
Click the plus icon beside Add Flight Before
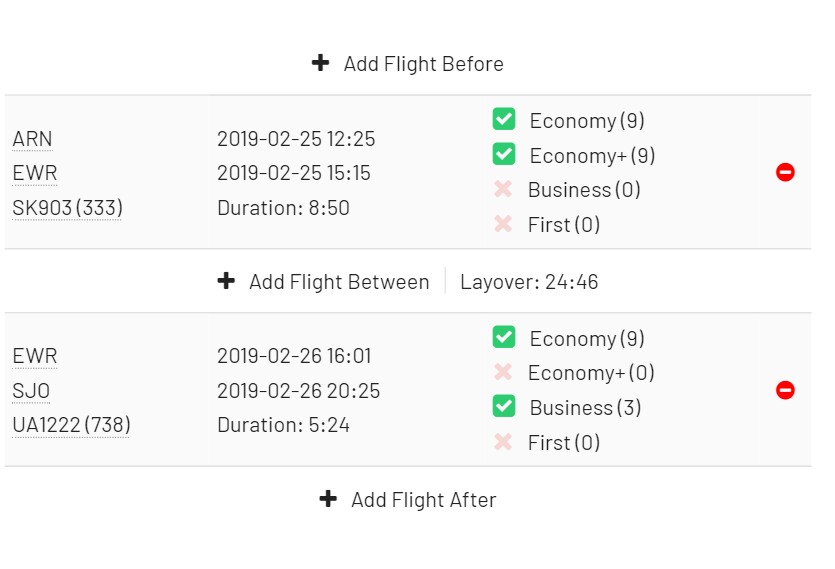[x=320, y=63]
